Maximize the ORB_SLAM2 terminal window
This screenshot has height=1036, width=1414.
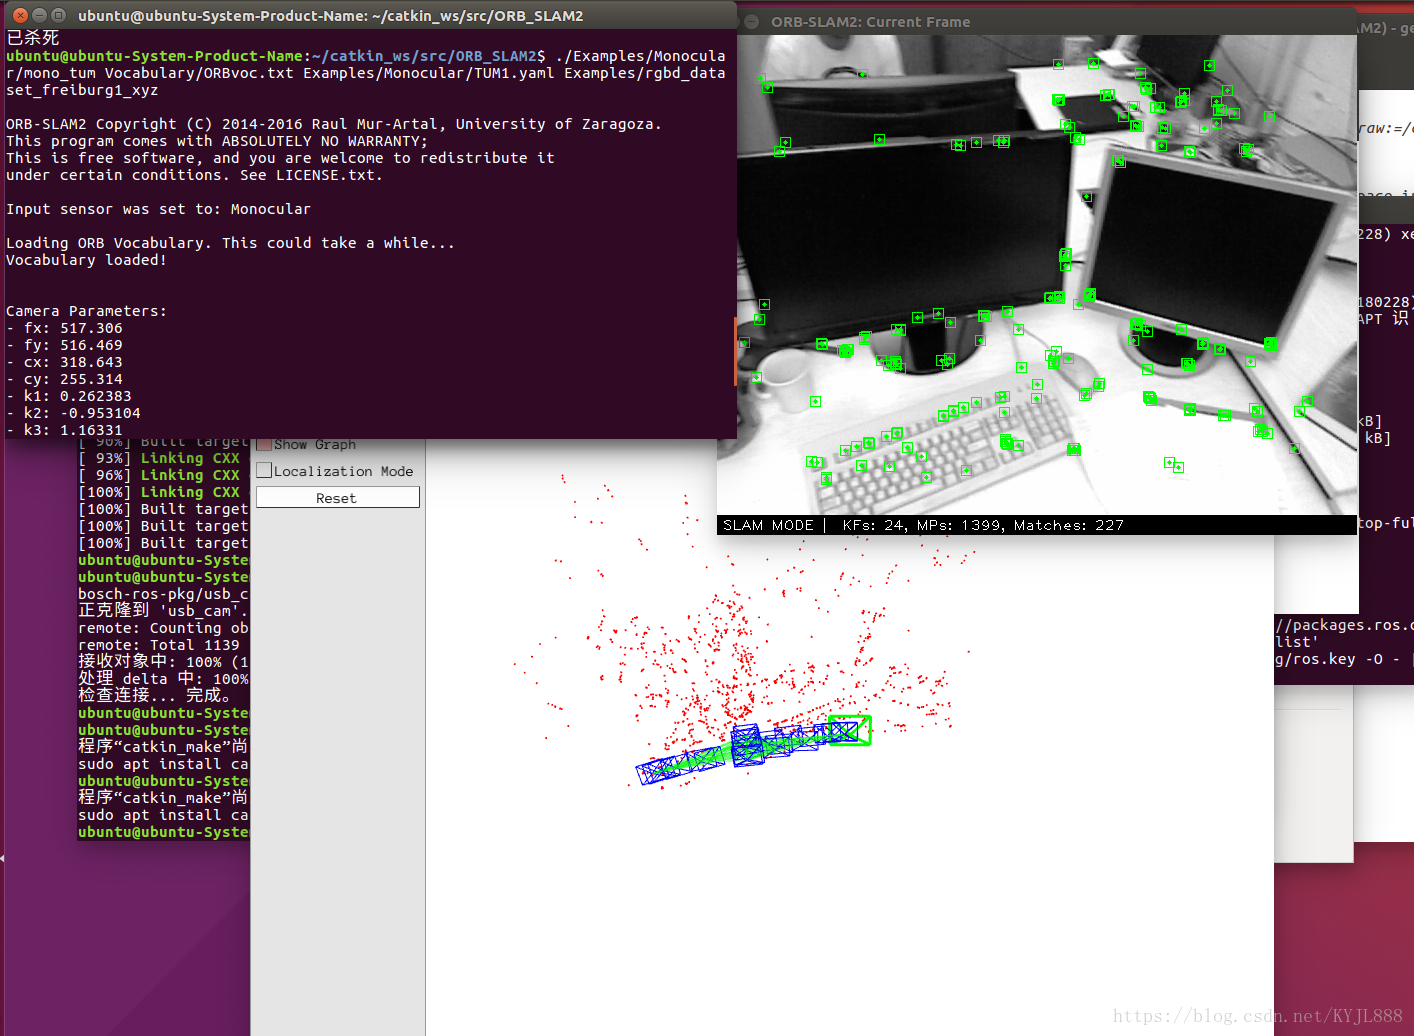(58, 15)
